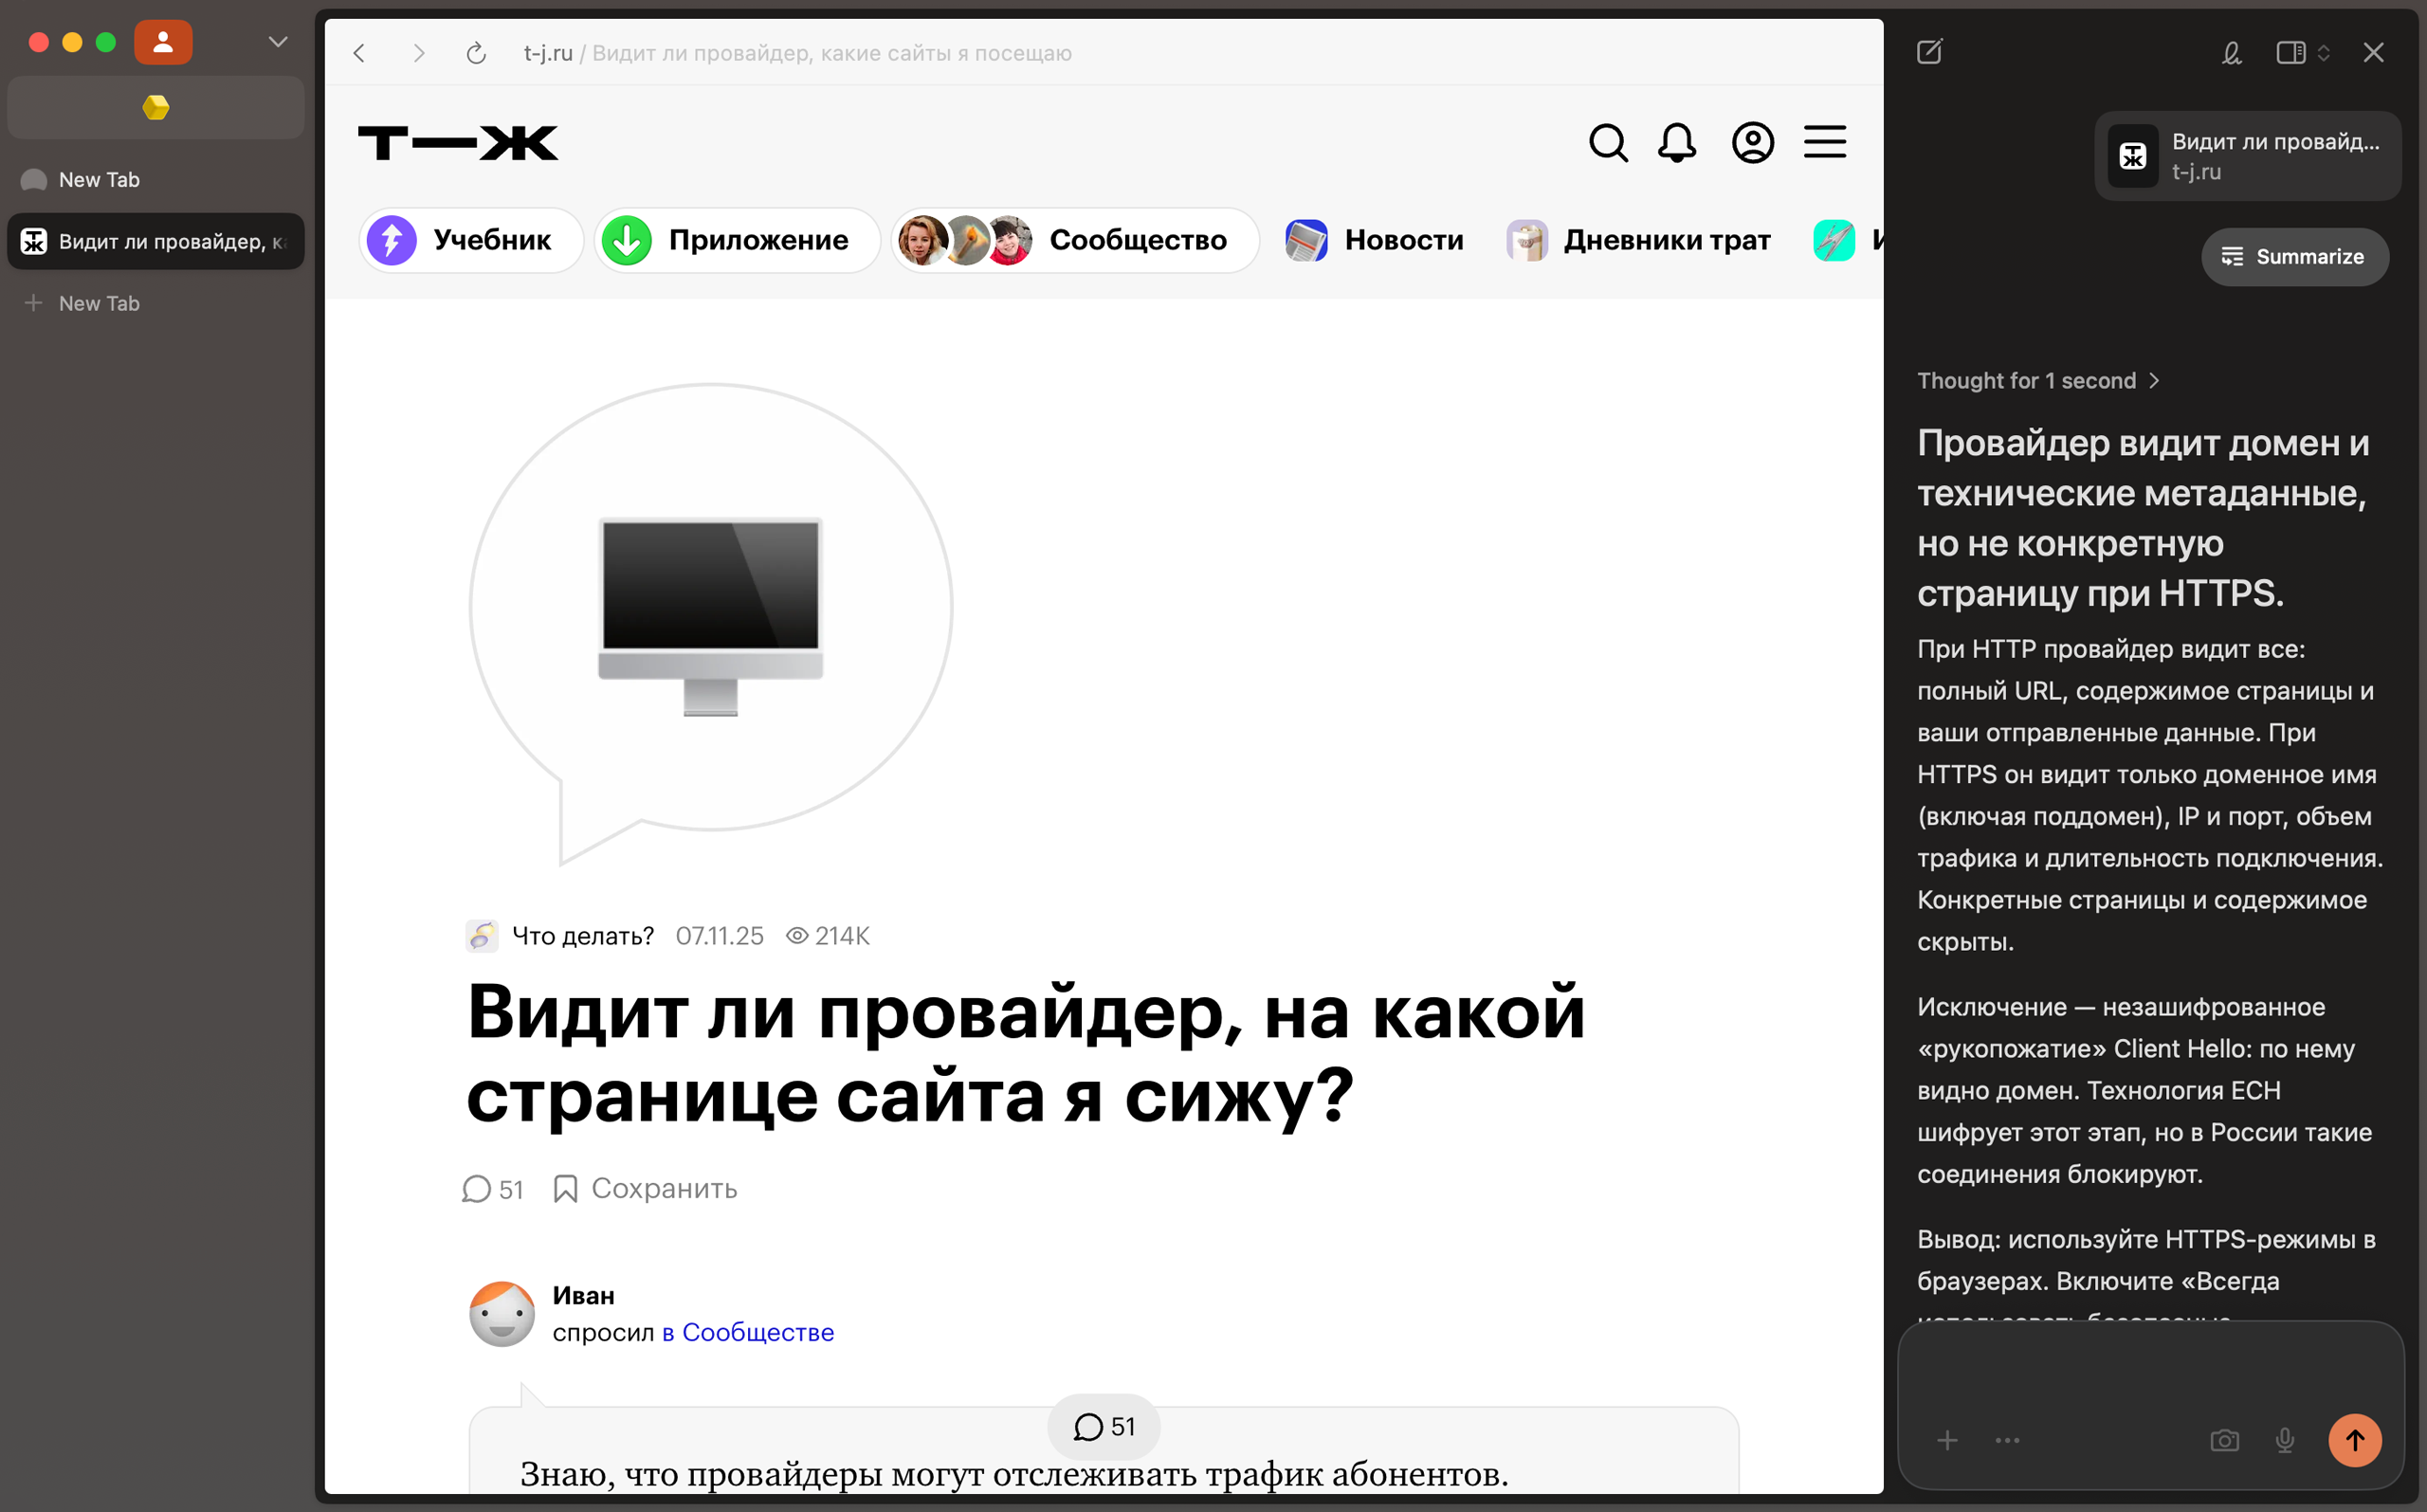Follow the 'в Сообществе' link

pyautogui.click(x=747, y=1332)
